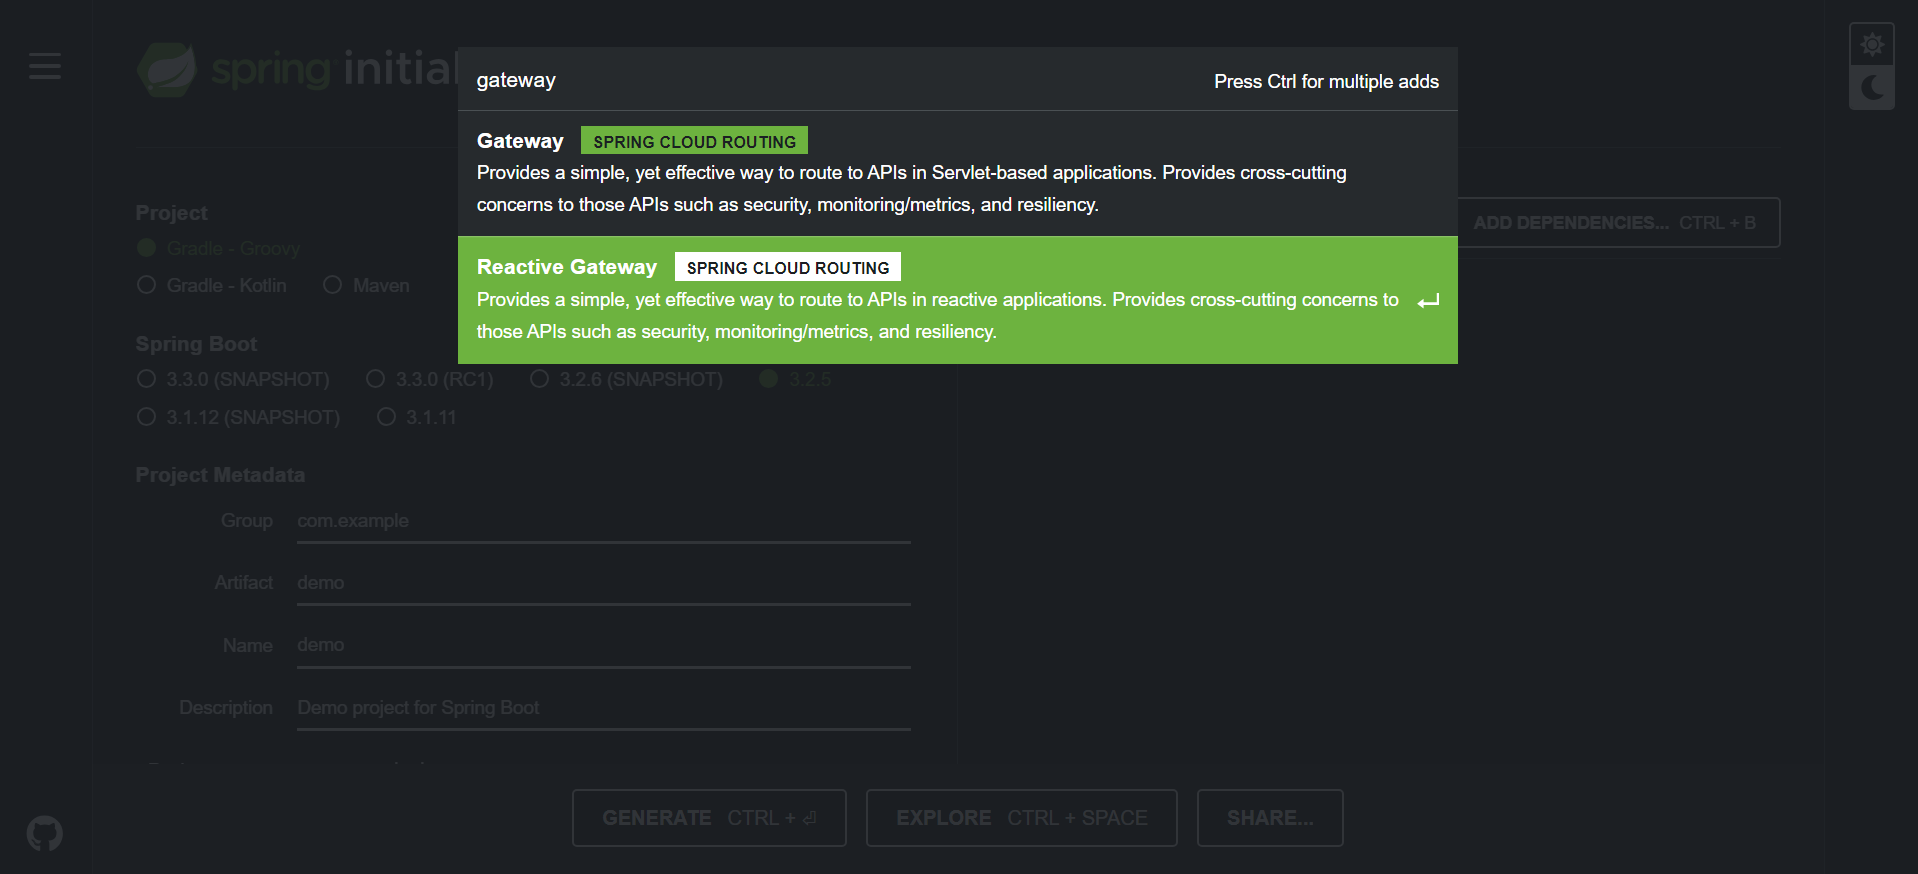Viewport: 1918px width, 874px height.
Task: Switch to the light theme sun icon
Action: 1872,45
